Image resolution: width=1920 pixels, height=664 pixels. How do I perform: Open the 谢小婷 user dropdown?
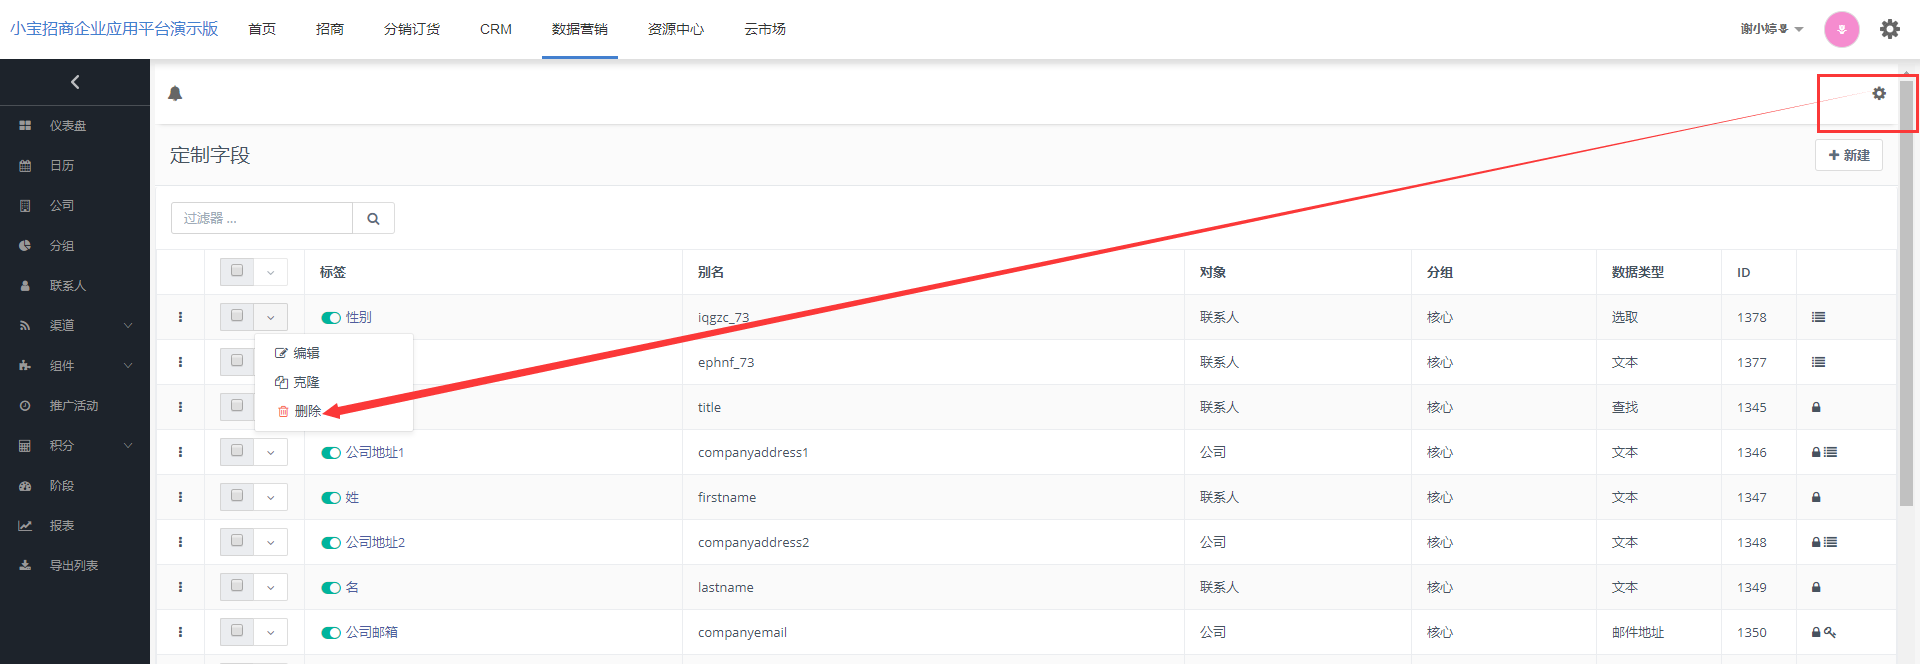click(1771, 29)
